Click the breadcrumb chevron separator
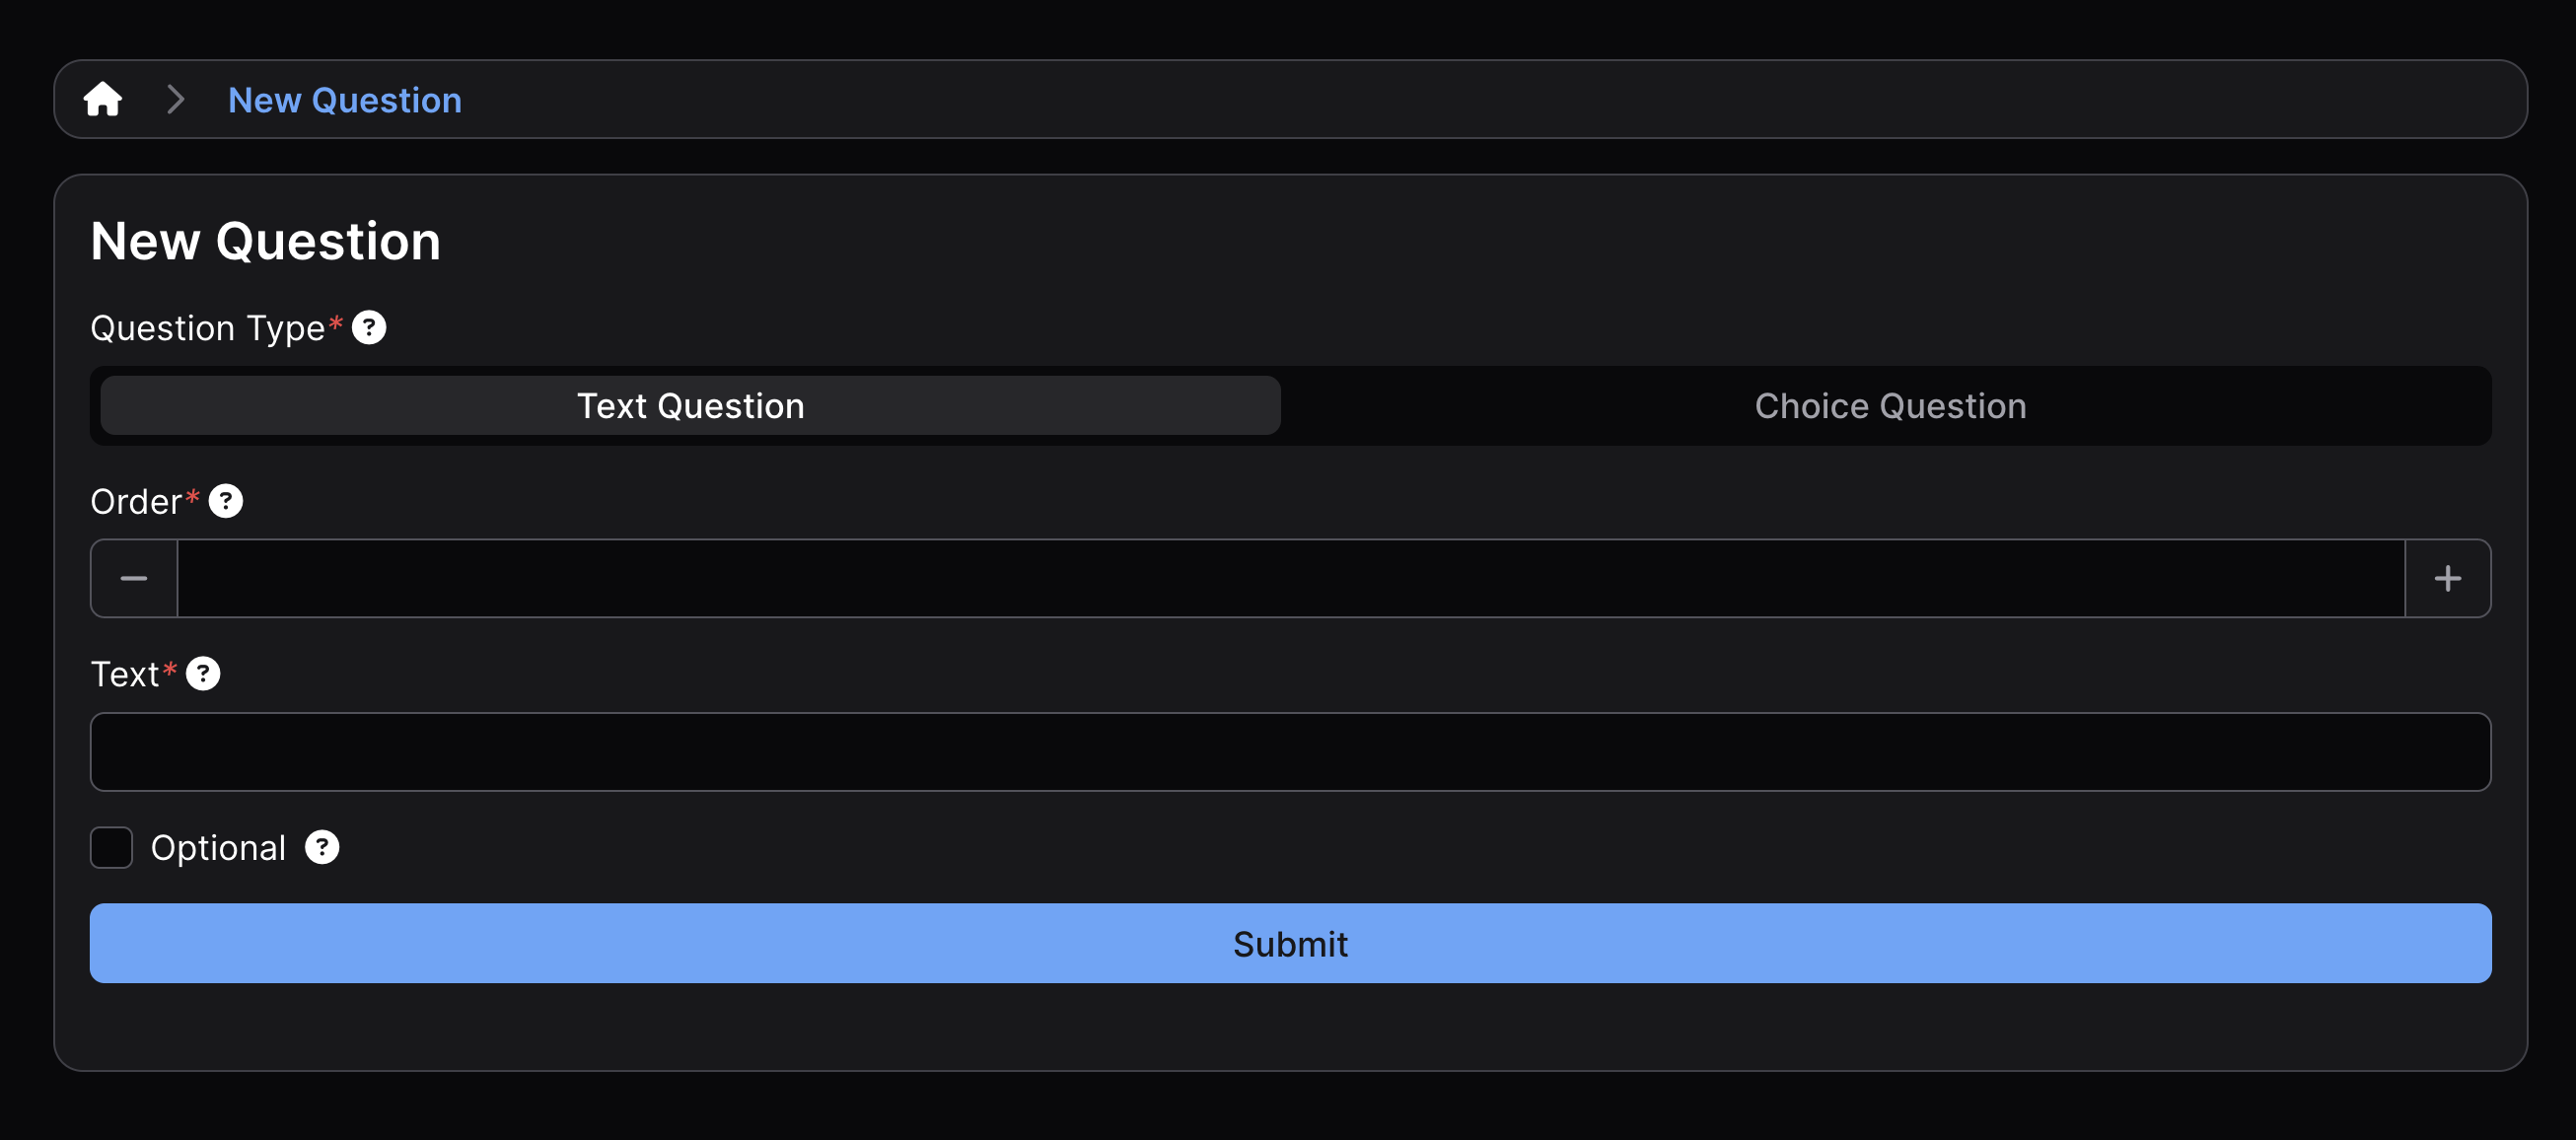2576x1140 pixels. pos(176,100)
